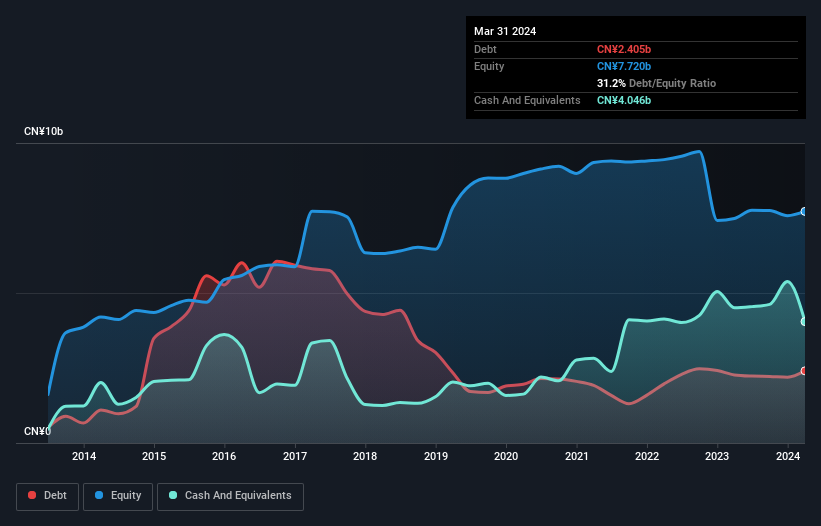
Task: Click the 2020 x-axis label
Action: coord(506,456)
